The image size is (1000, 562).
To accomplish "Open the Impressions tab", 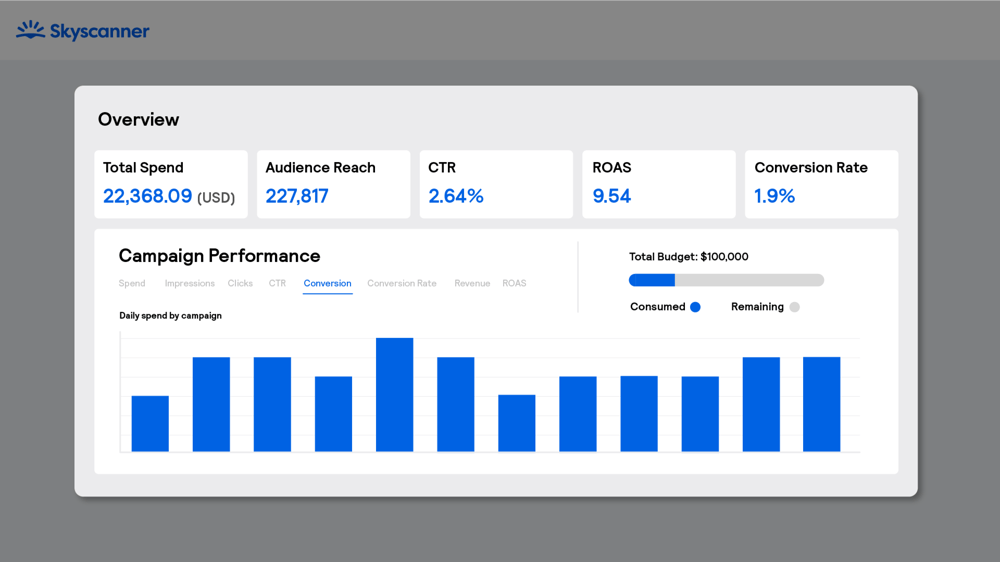I will 189,284.
